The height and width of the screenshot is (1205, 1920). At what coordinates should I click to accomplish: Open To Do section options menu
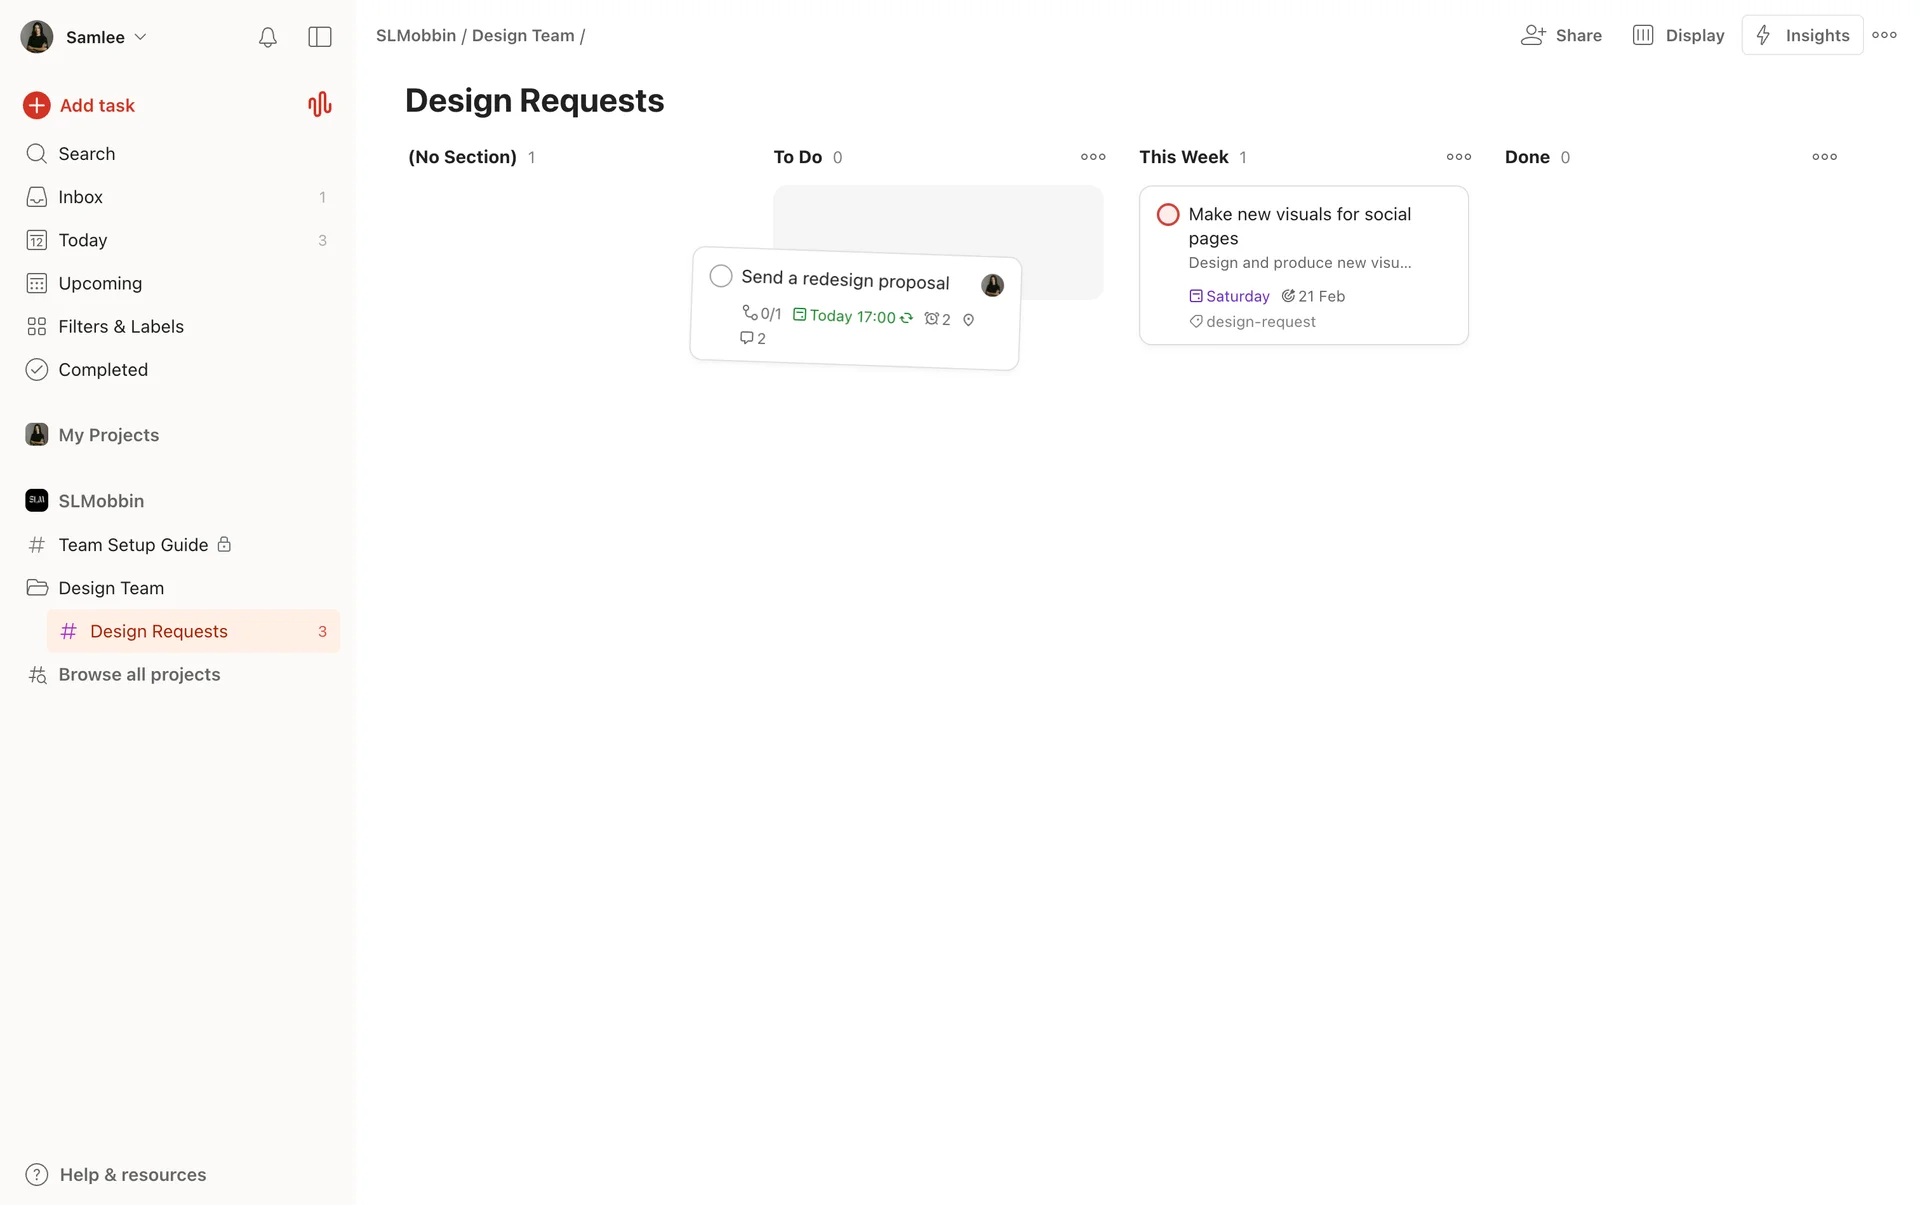click(1092, 157)
